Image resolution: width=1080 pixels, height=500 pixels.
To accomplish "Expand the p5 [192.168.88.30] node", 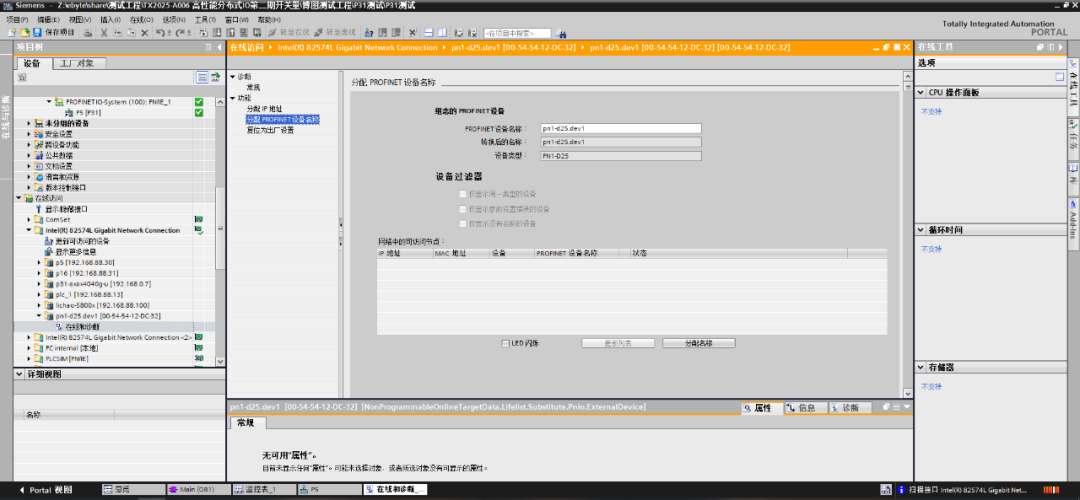I will 39,262.
